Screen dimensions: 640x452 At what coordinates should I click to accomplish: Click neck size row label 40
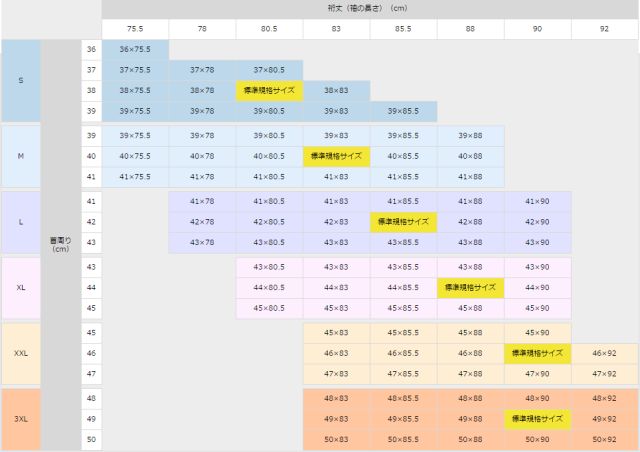[x=91, y=156]
